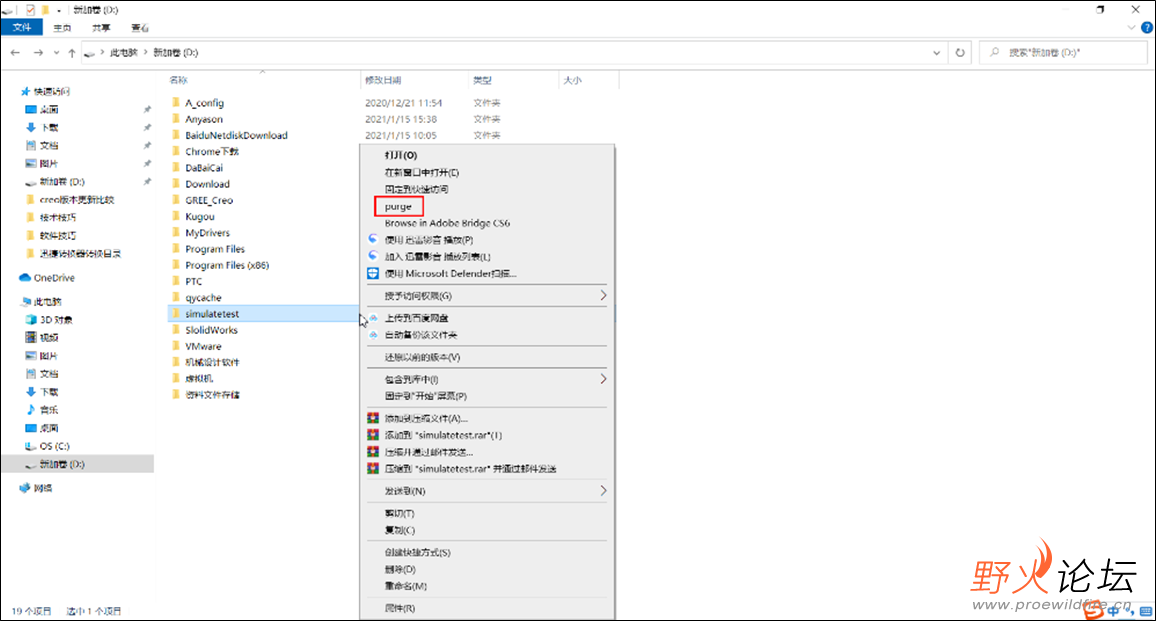Expand the include in library submenu arrow
Viewport: 1156px width, 621px height.
pos(603,379)
